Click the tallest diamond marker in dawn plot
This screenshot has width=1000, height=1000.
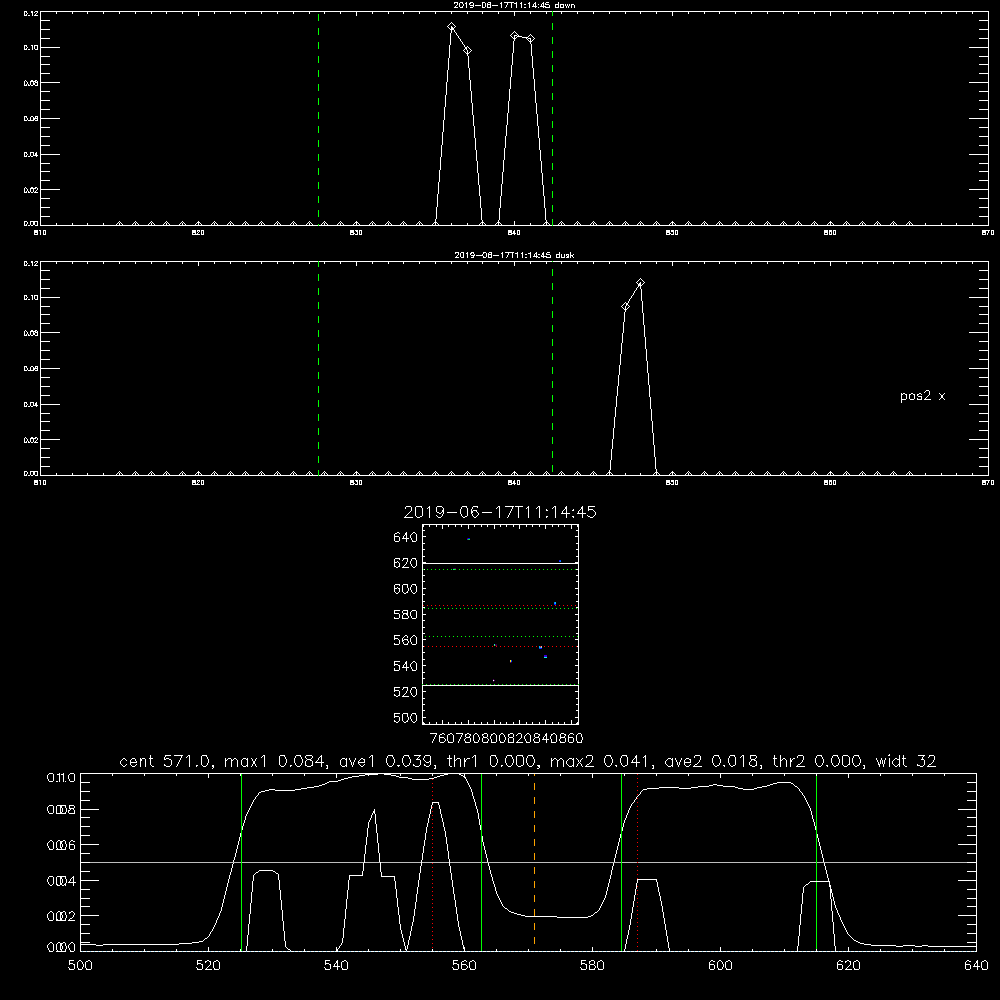[x=452, y=27]
